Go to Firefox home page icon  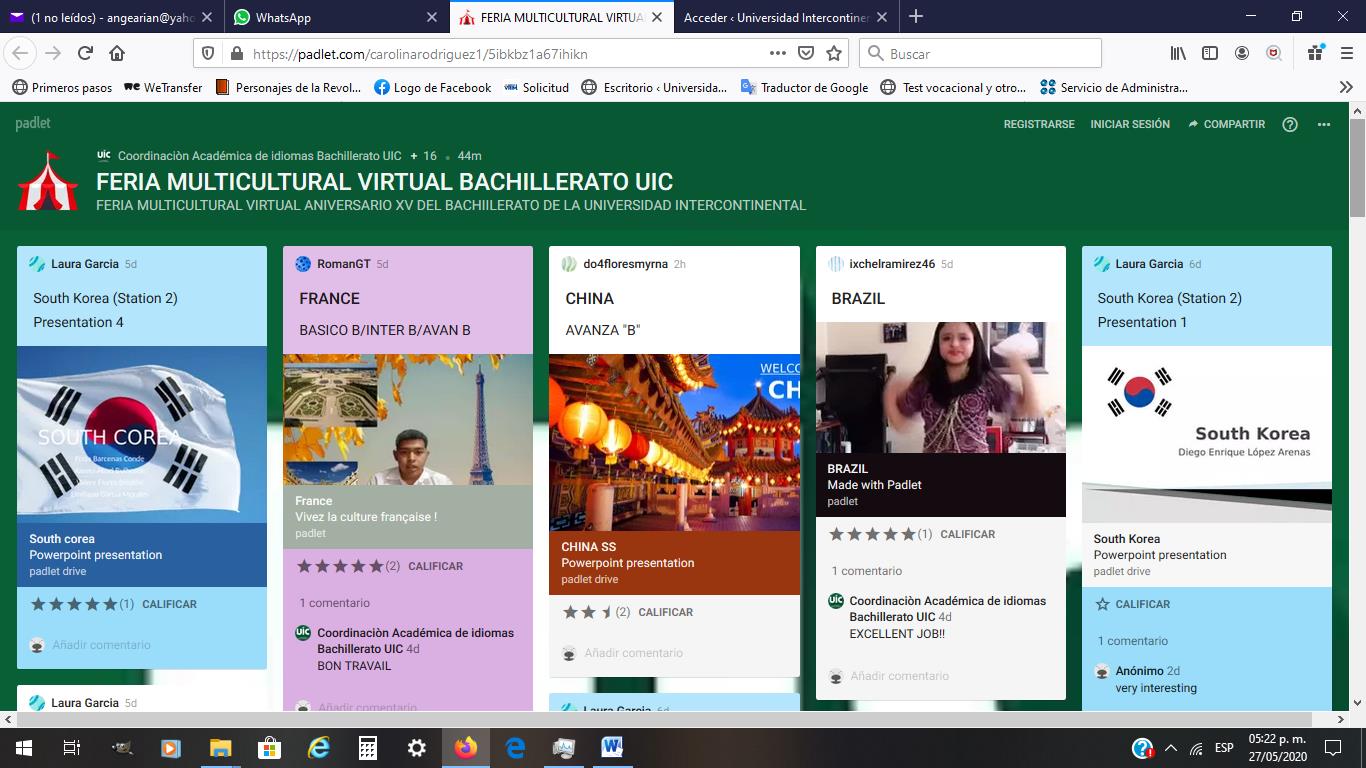[x=117, y=53]
